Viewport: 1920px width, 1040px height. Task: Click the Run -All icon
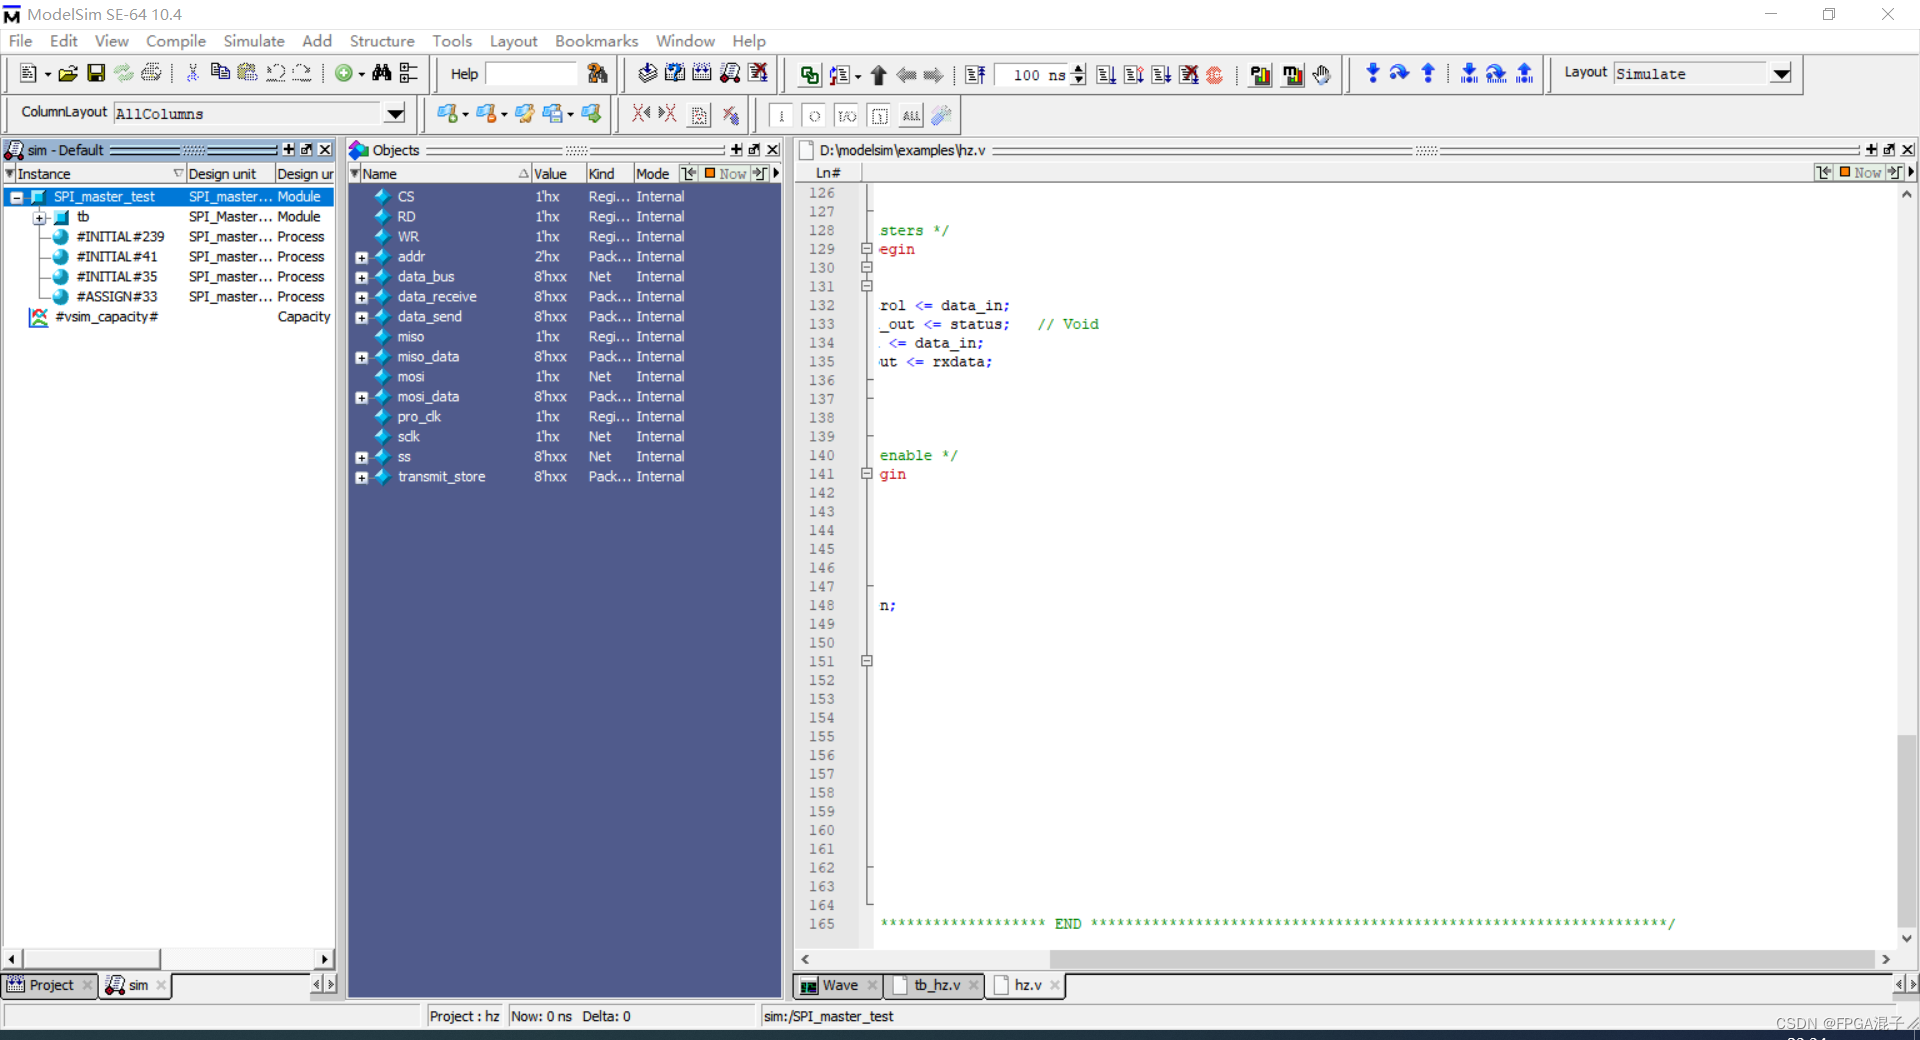click(x=1161, y=75)
